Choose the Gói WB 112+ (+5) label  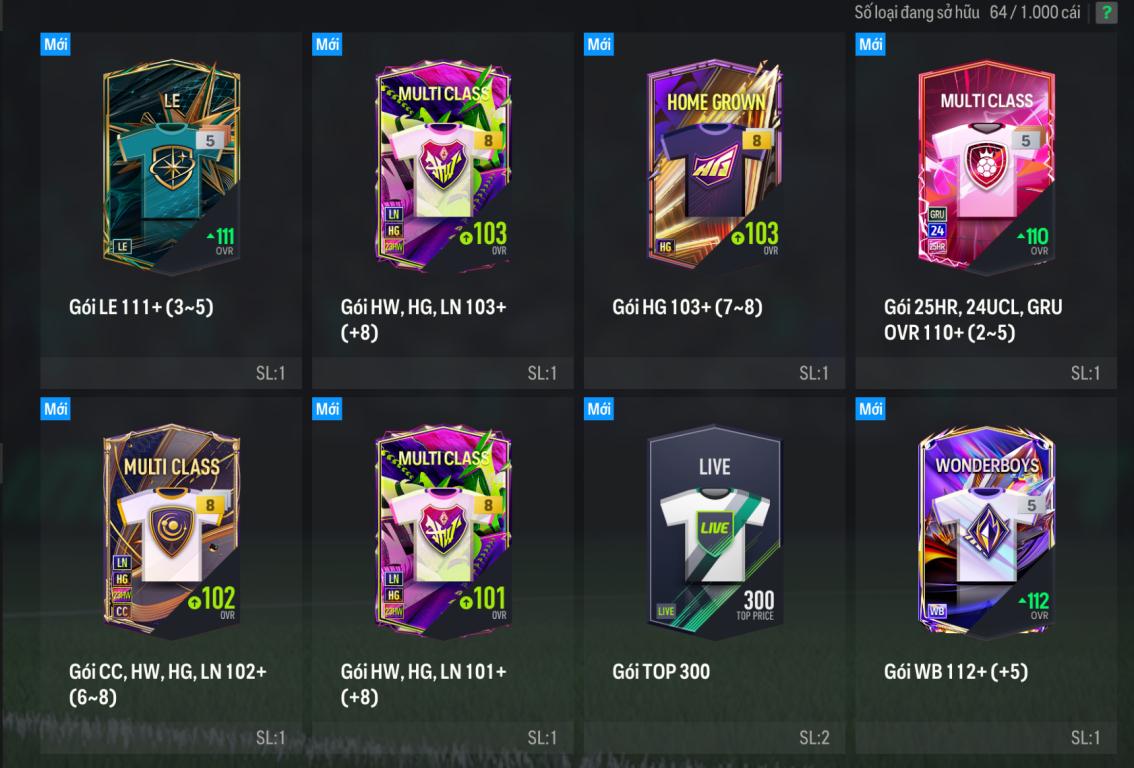[955, 672]
